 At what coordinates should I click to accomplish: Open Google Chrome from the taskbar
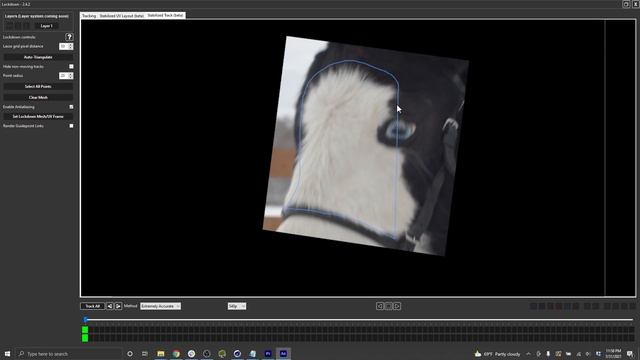pyautogui.click(x=176, y=353)
